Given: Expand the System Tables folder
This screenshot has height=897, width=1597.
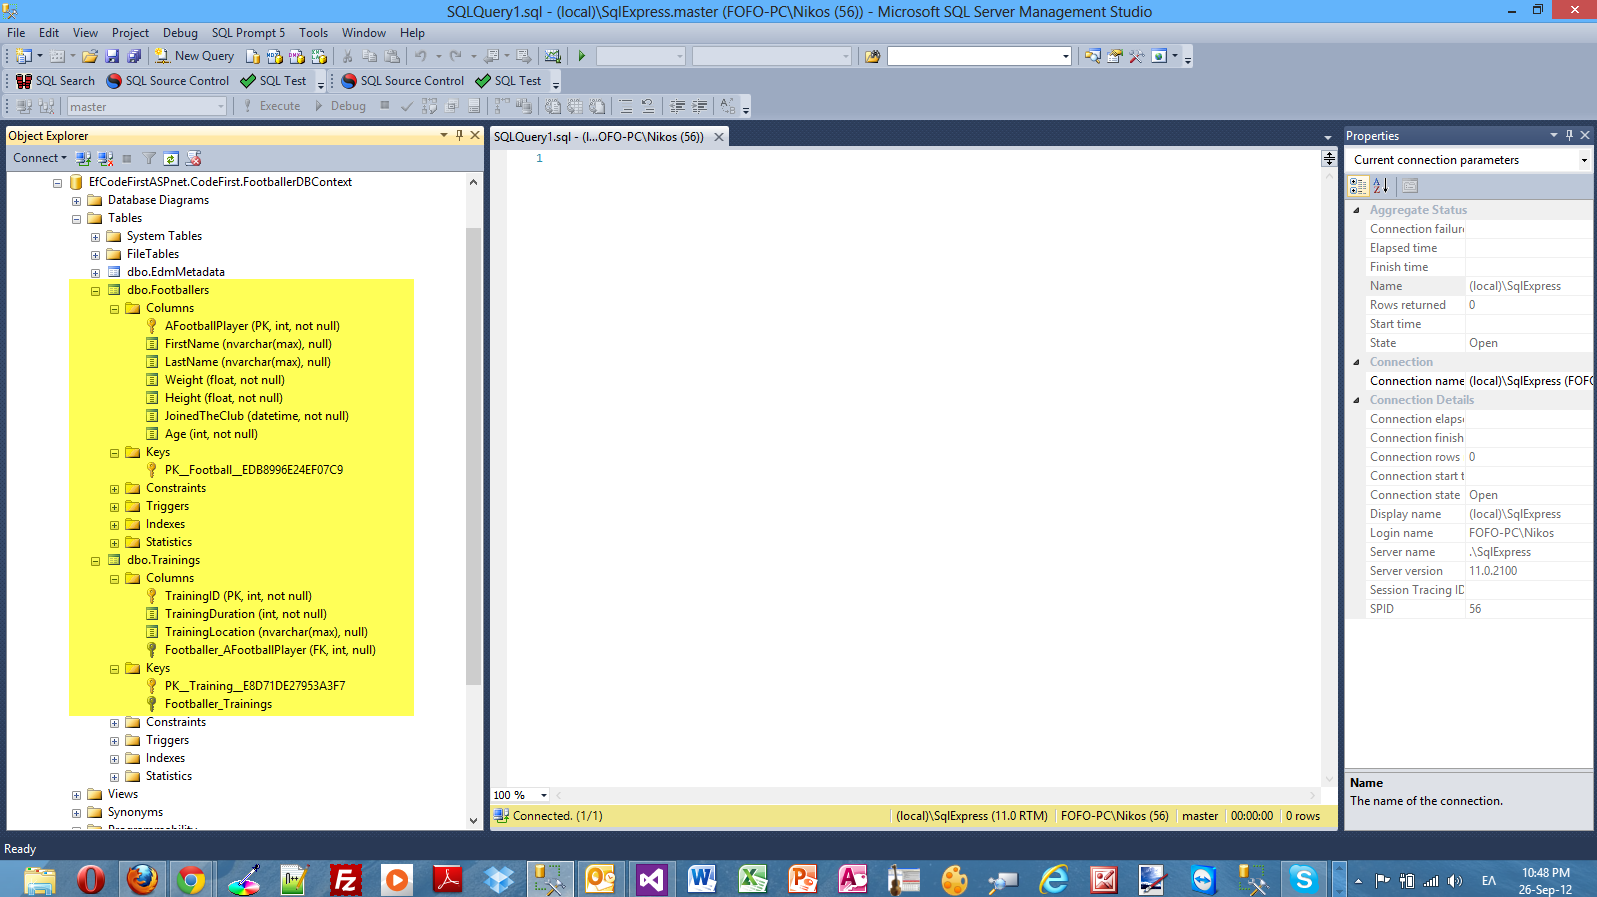Looking at the screenshot, I should point(95,237).
